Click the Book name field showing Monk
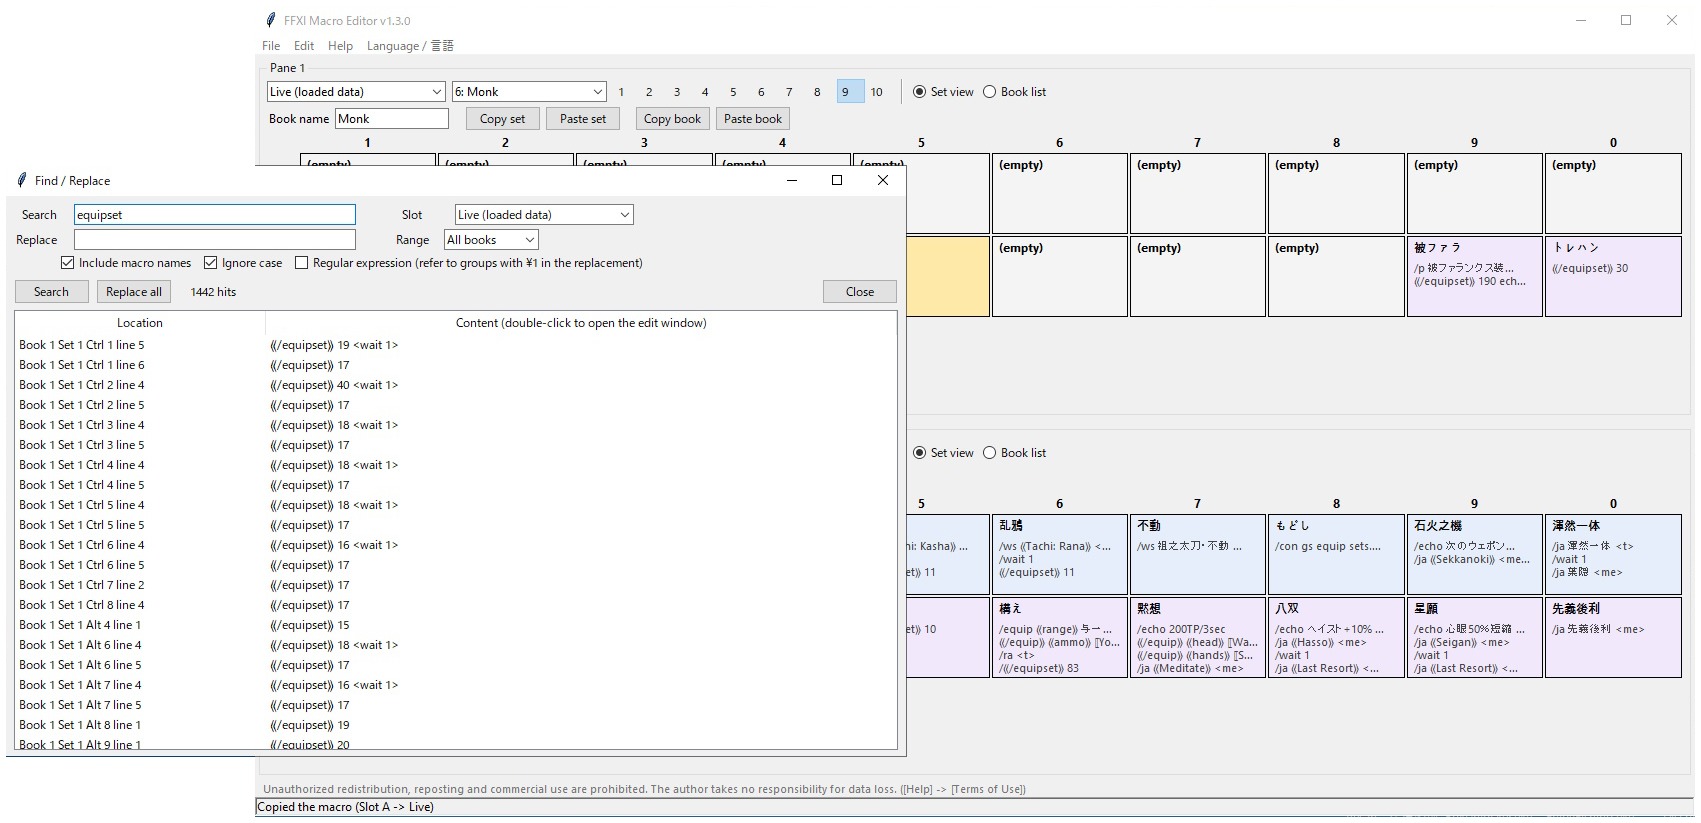The width and height of the screenshot is (1701, 823). pos(392,119)
